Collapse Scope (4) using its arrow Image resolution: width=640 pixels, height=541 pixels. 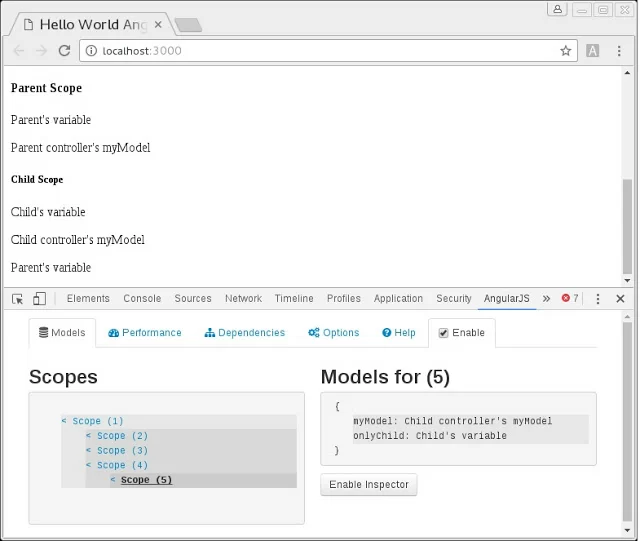click(89, 464)
